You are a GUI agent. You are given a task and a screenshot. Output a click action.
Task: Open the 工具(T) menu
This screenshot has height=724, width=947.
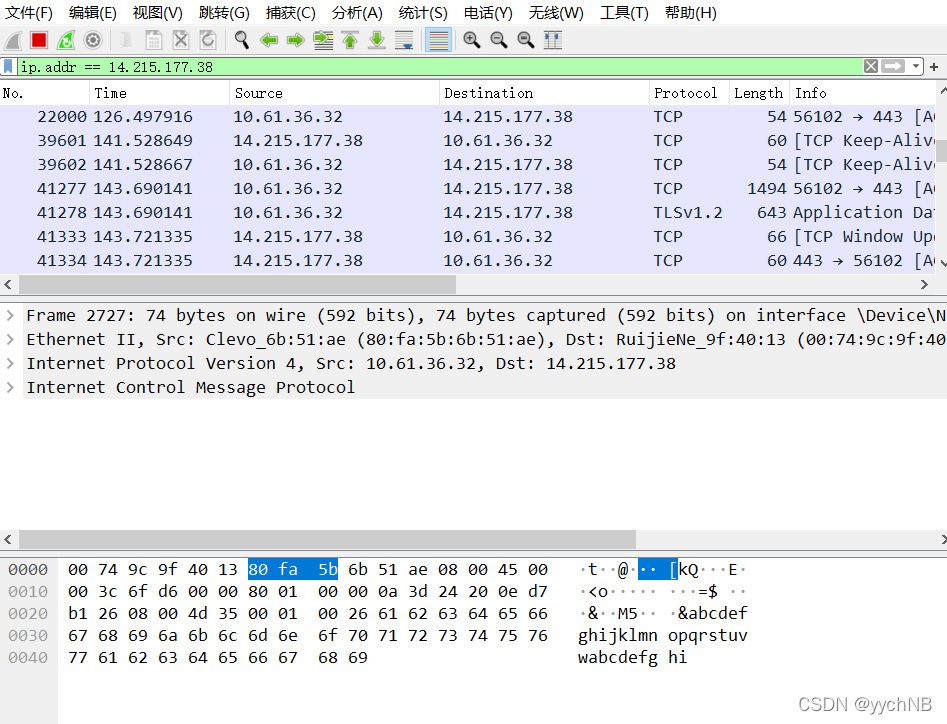tap(624, 13)
